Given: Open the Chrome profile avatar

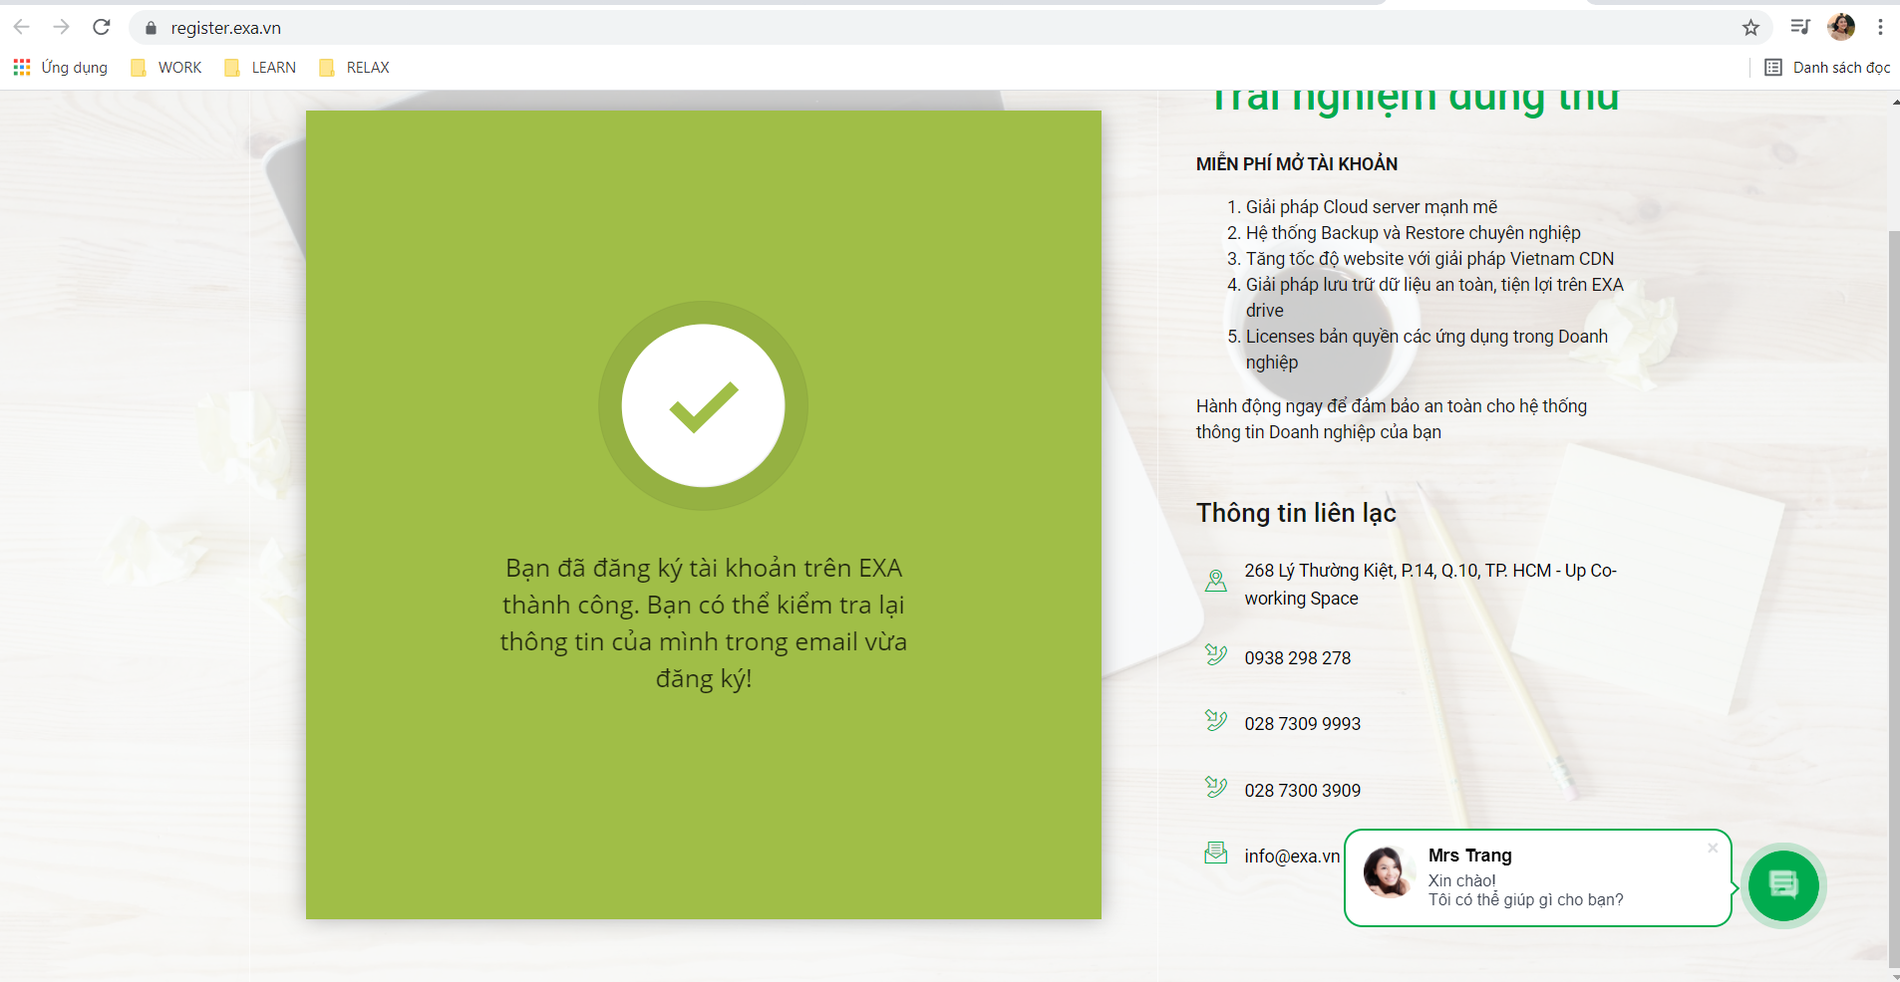Looking at the screenshot, I should pos(1840,27).
